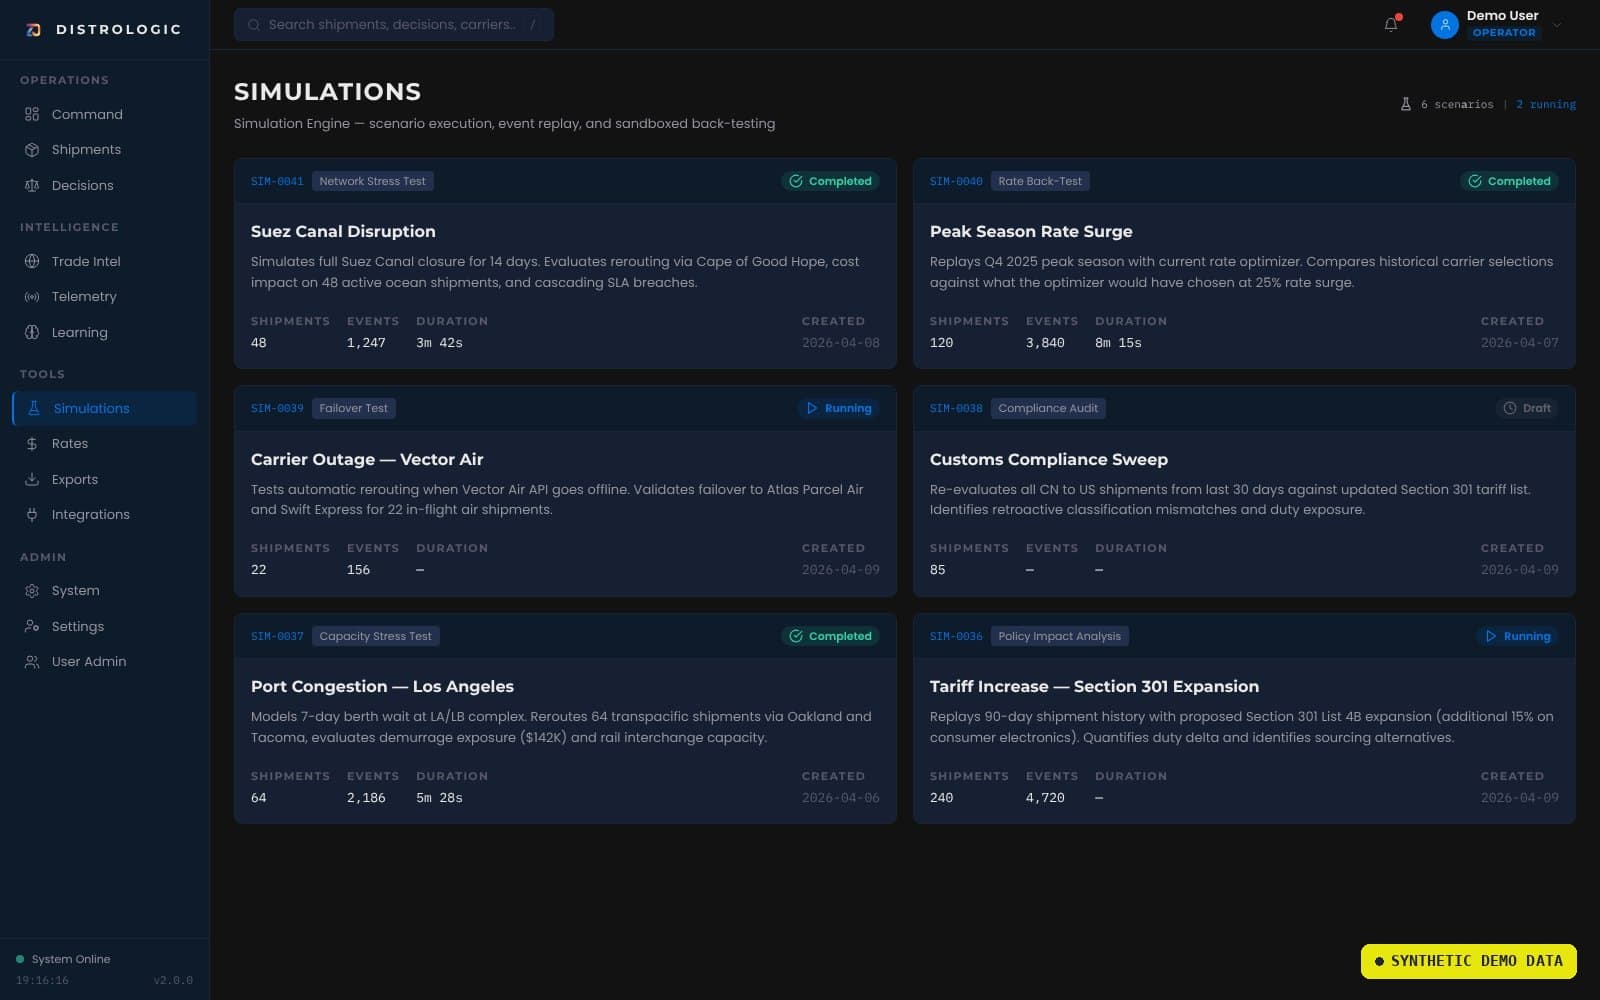The height and width of the screenshot is (1000, 1600).
Task: Click the Trade Intel globe icon
Action: (32, 261)
